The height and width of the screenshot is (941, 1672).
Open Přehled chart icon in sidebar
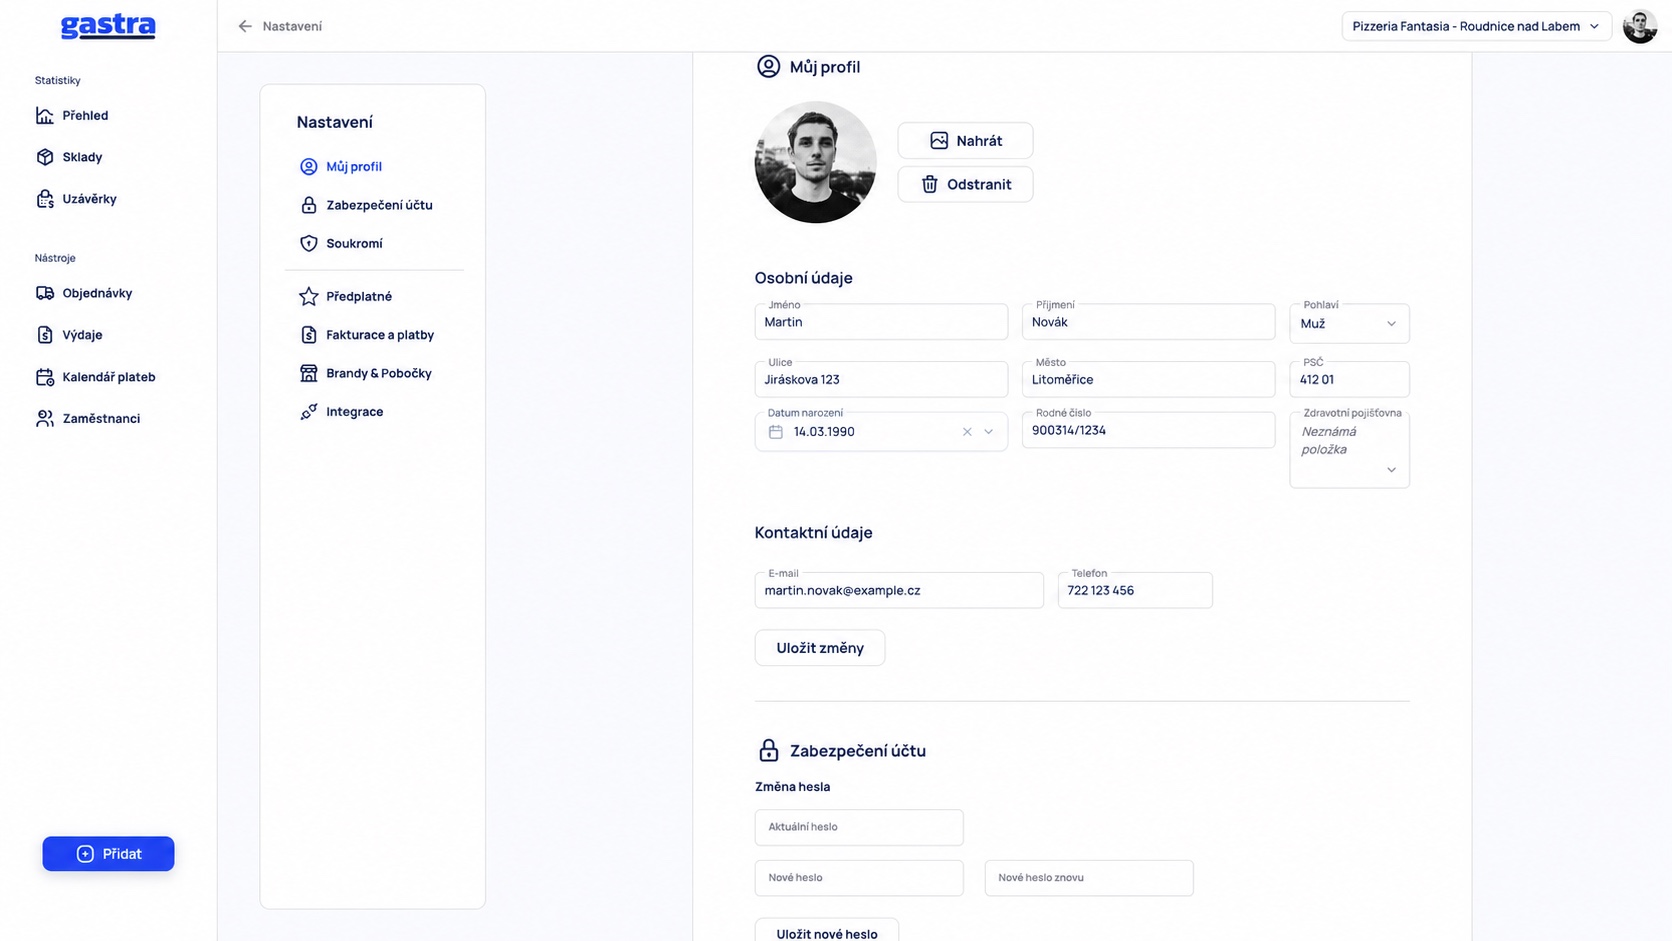pyautogui.click(x=45, y=115)
